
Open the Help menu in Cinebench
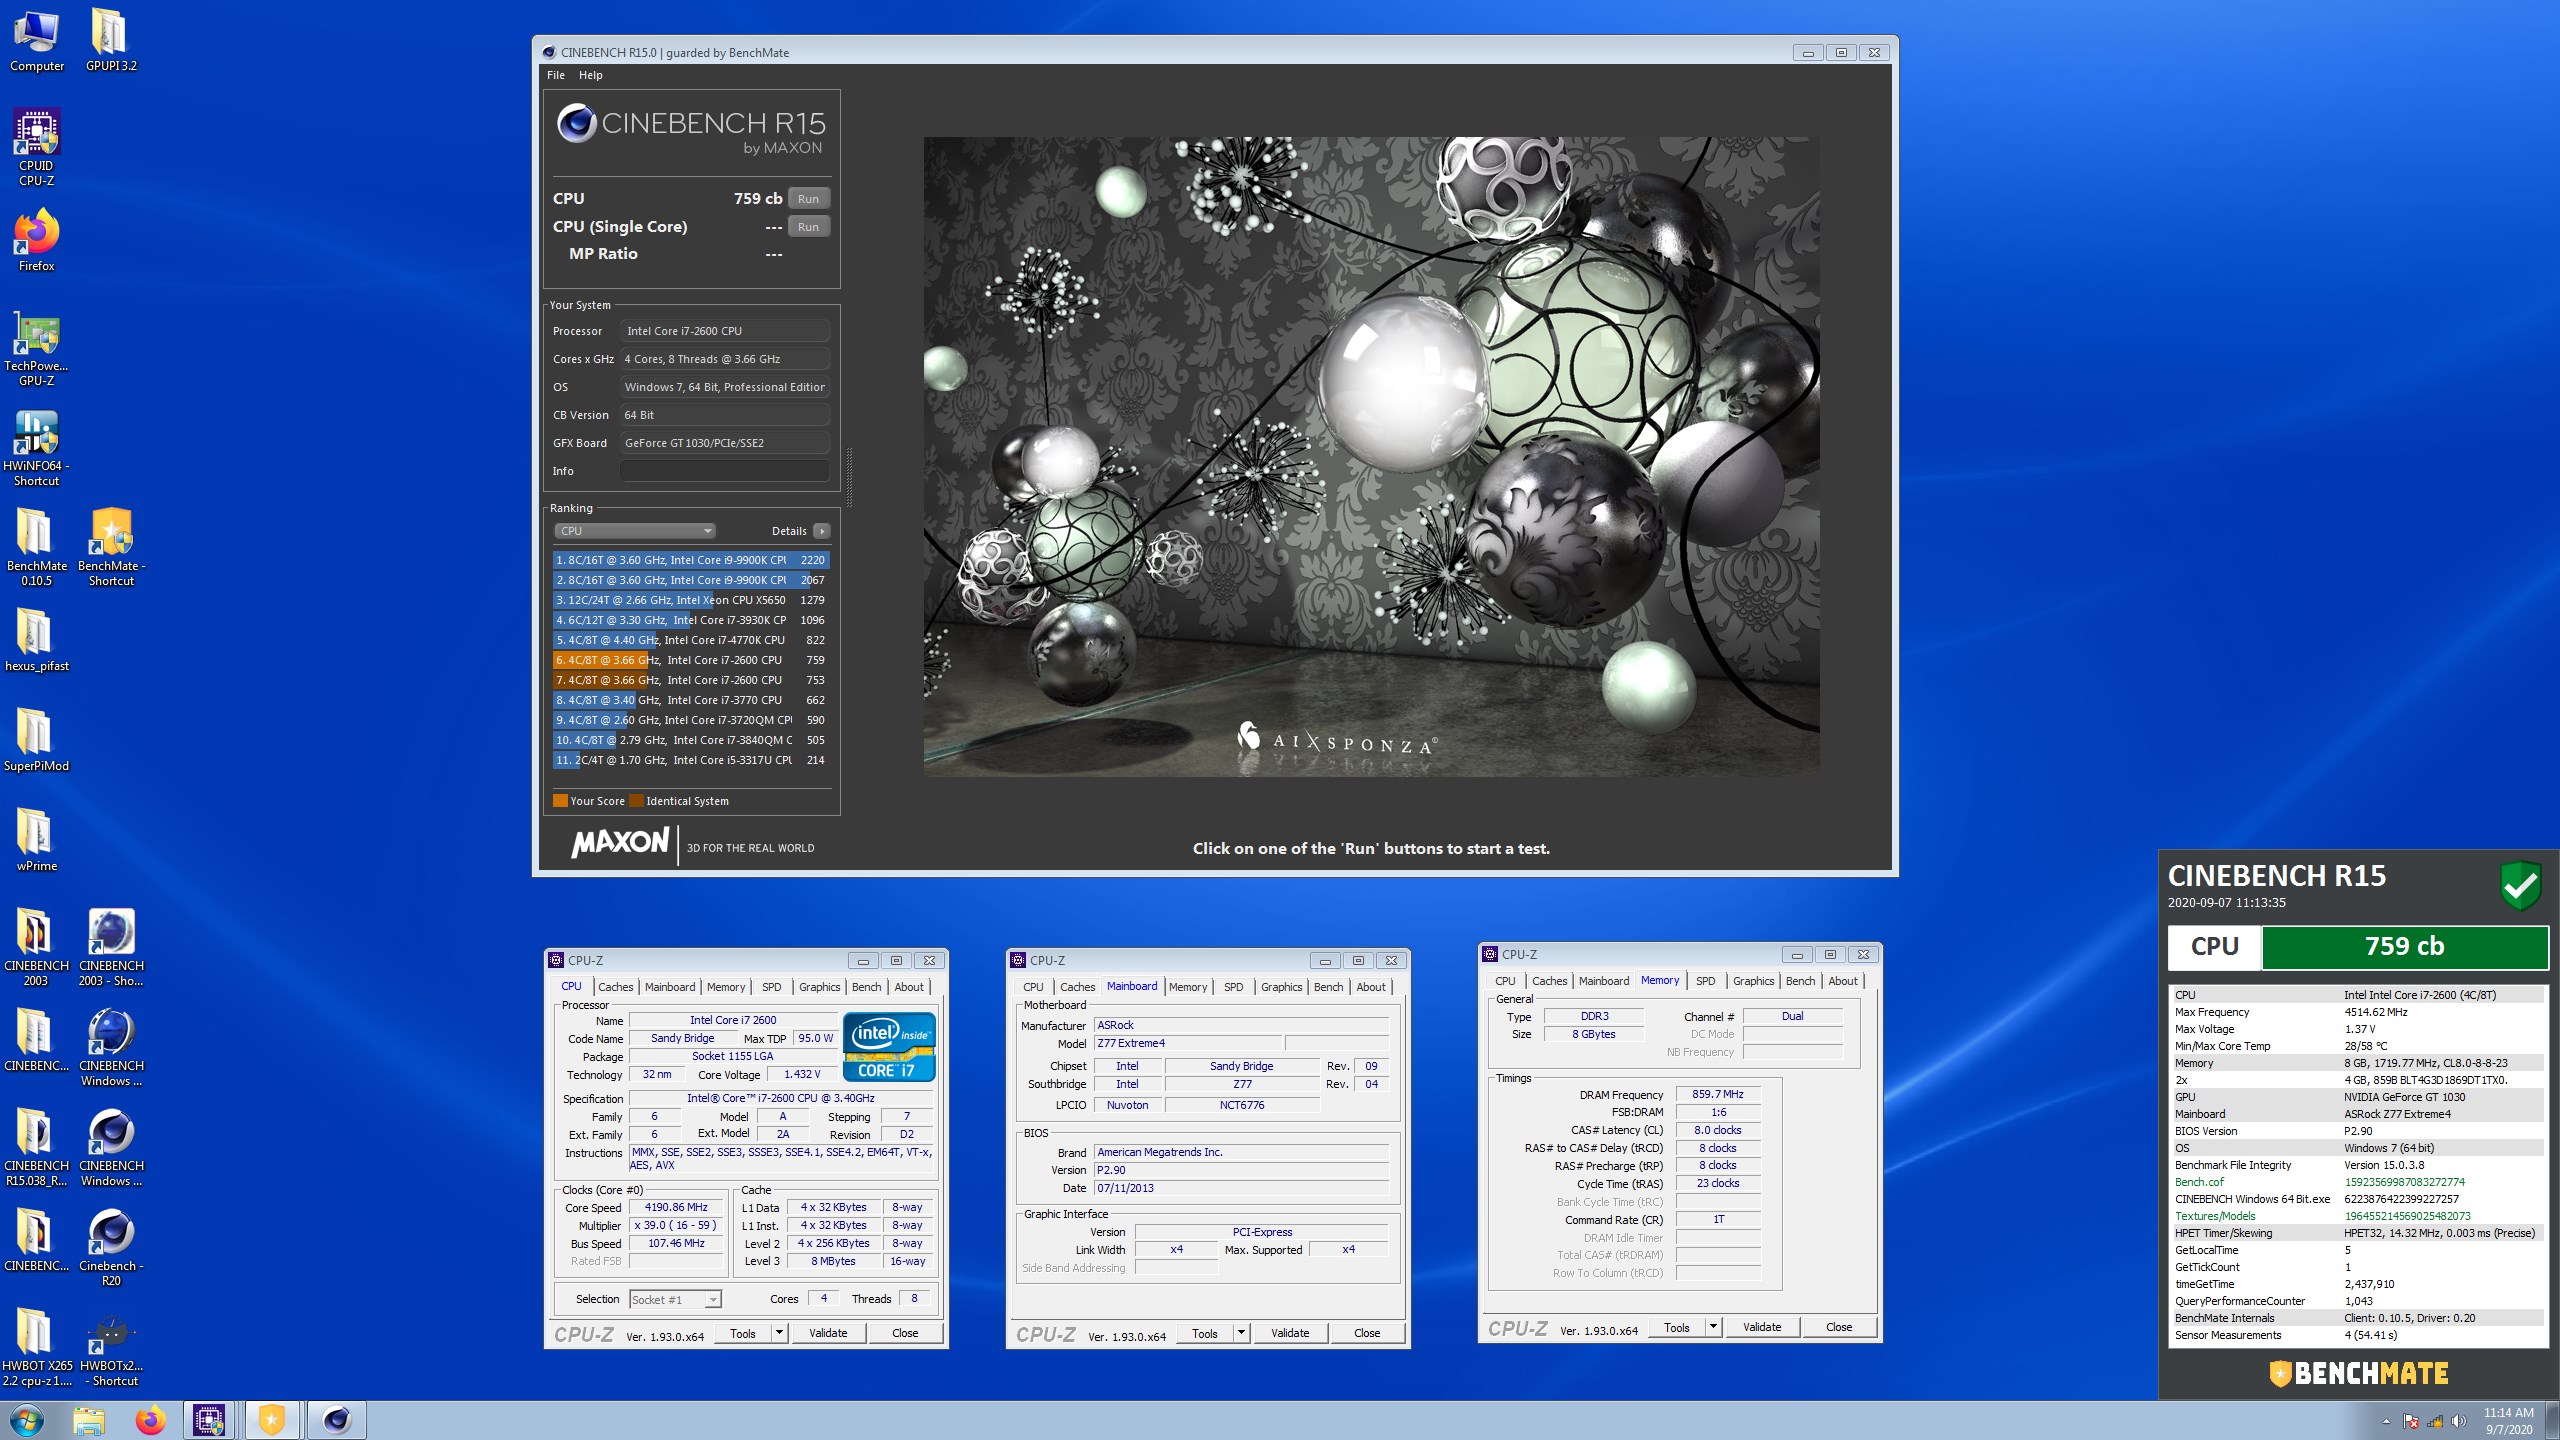coord(591,75)
